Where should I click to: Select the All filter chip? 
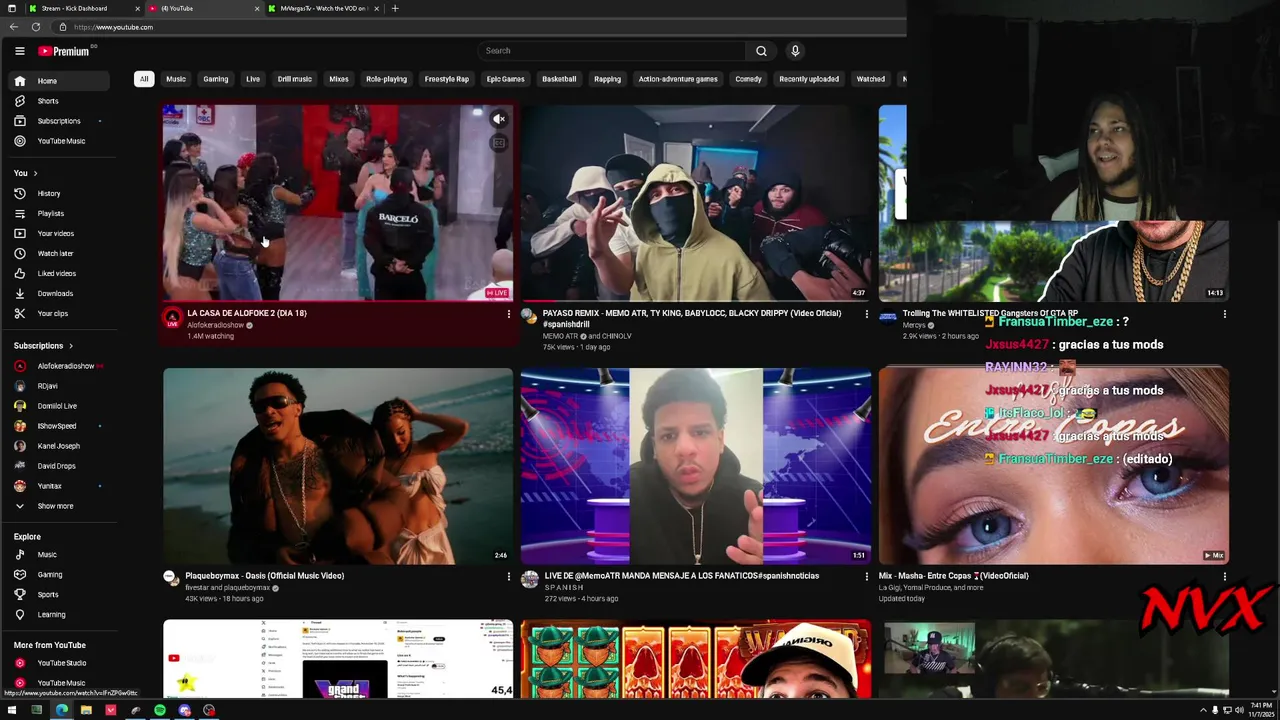click(x=144, y=79)
